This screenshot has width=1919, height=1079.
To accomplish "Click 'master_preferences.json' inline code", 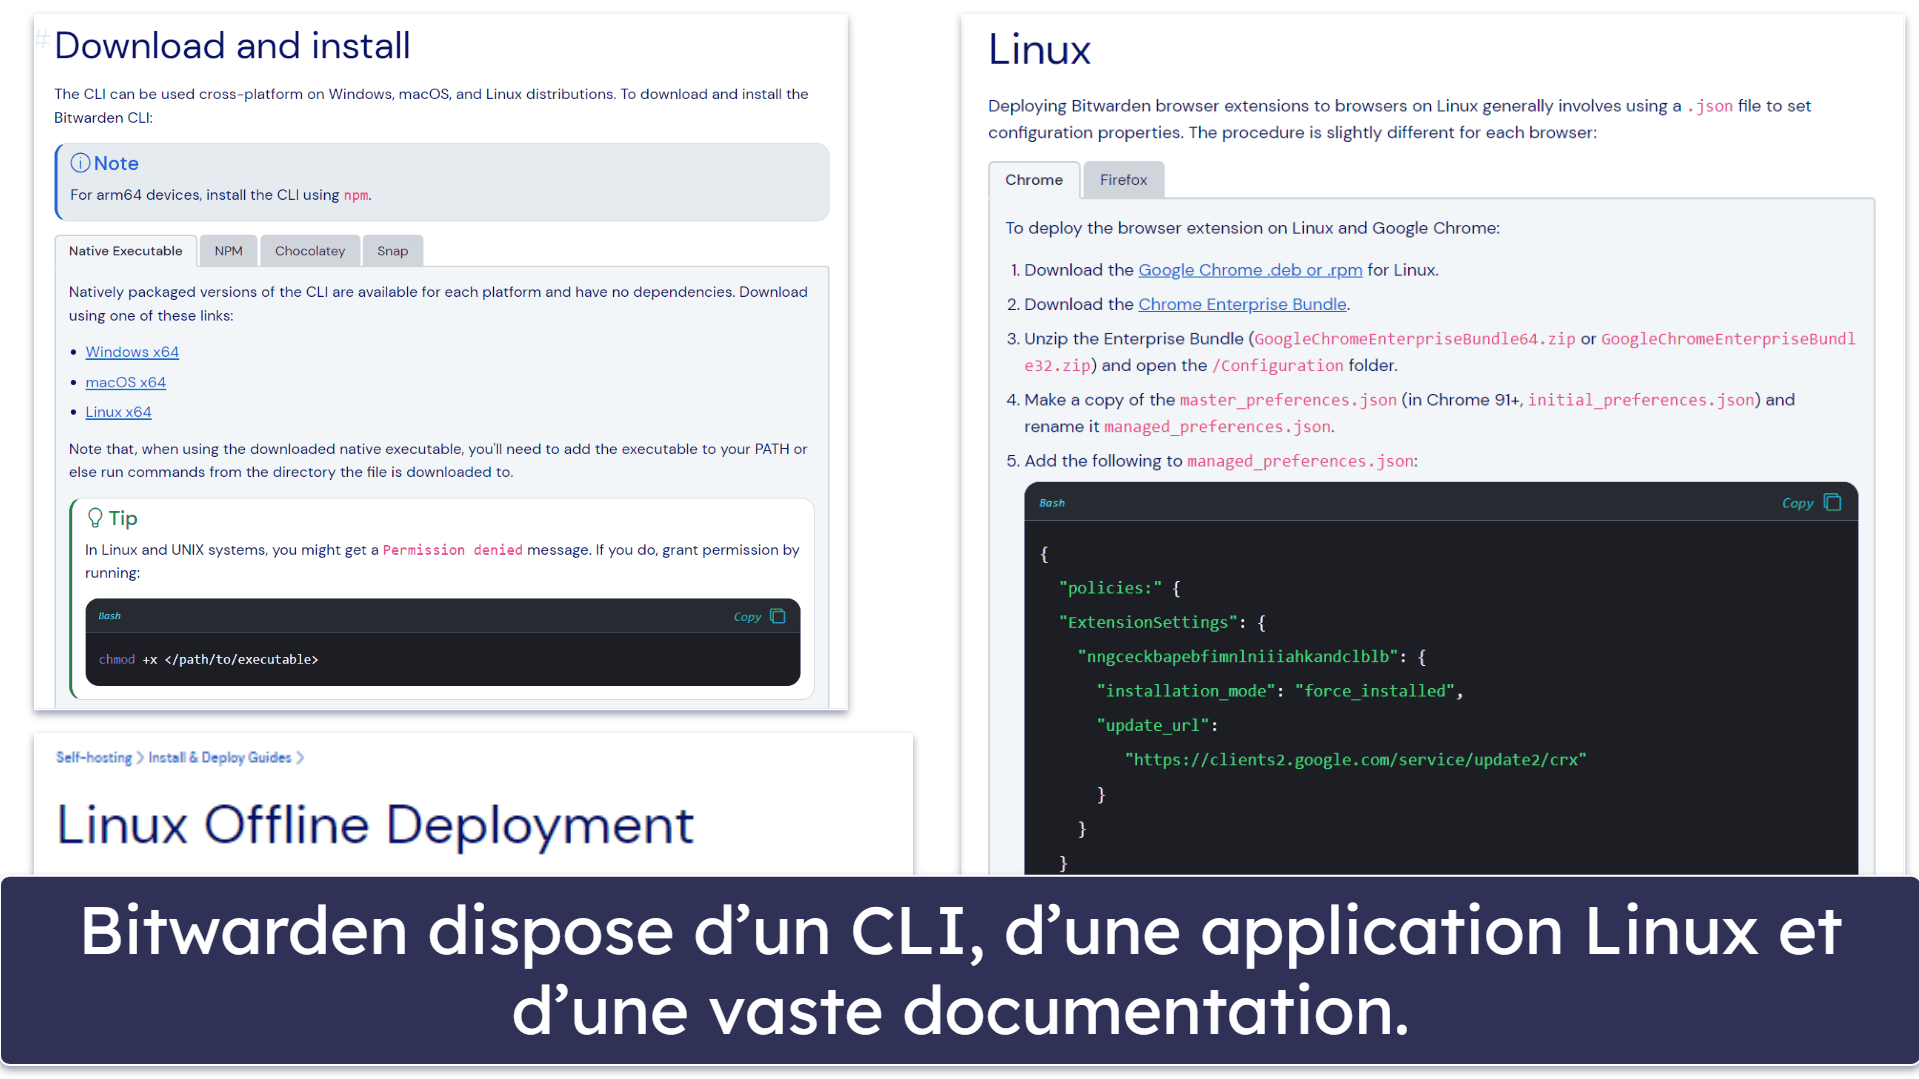I will point(1288,400).
